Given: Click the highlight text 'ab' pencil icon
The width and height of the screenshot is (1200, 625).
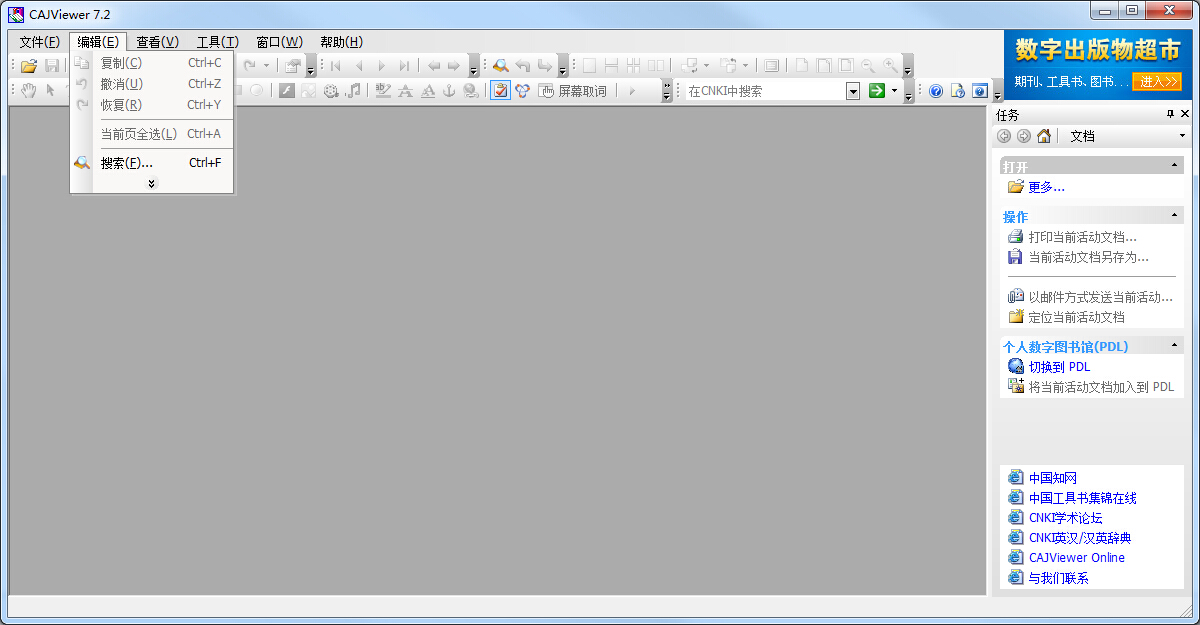Looking at the screenshot, I should pos(383,91).
